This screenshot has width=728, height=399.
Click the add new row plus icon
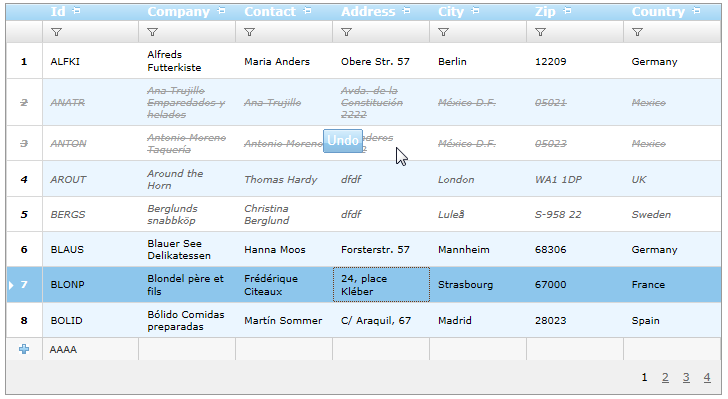24,349
